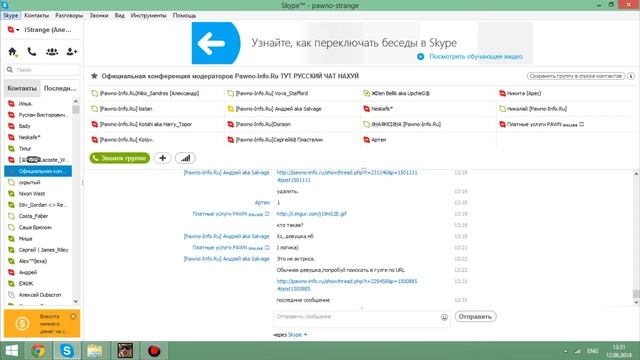Switch to the Последние tab
Screen dimensions: 640x360
click(60, 88)
